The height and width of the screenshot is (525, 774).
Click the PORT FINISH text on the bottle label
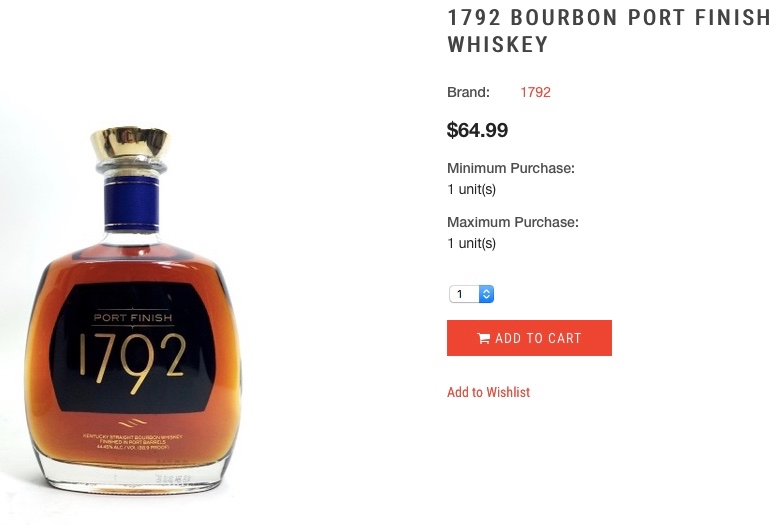pyautogui.click(x=133, y=318)
